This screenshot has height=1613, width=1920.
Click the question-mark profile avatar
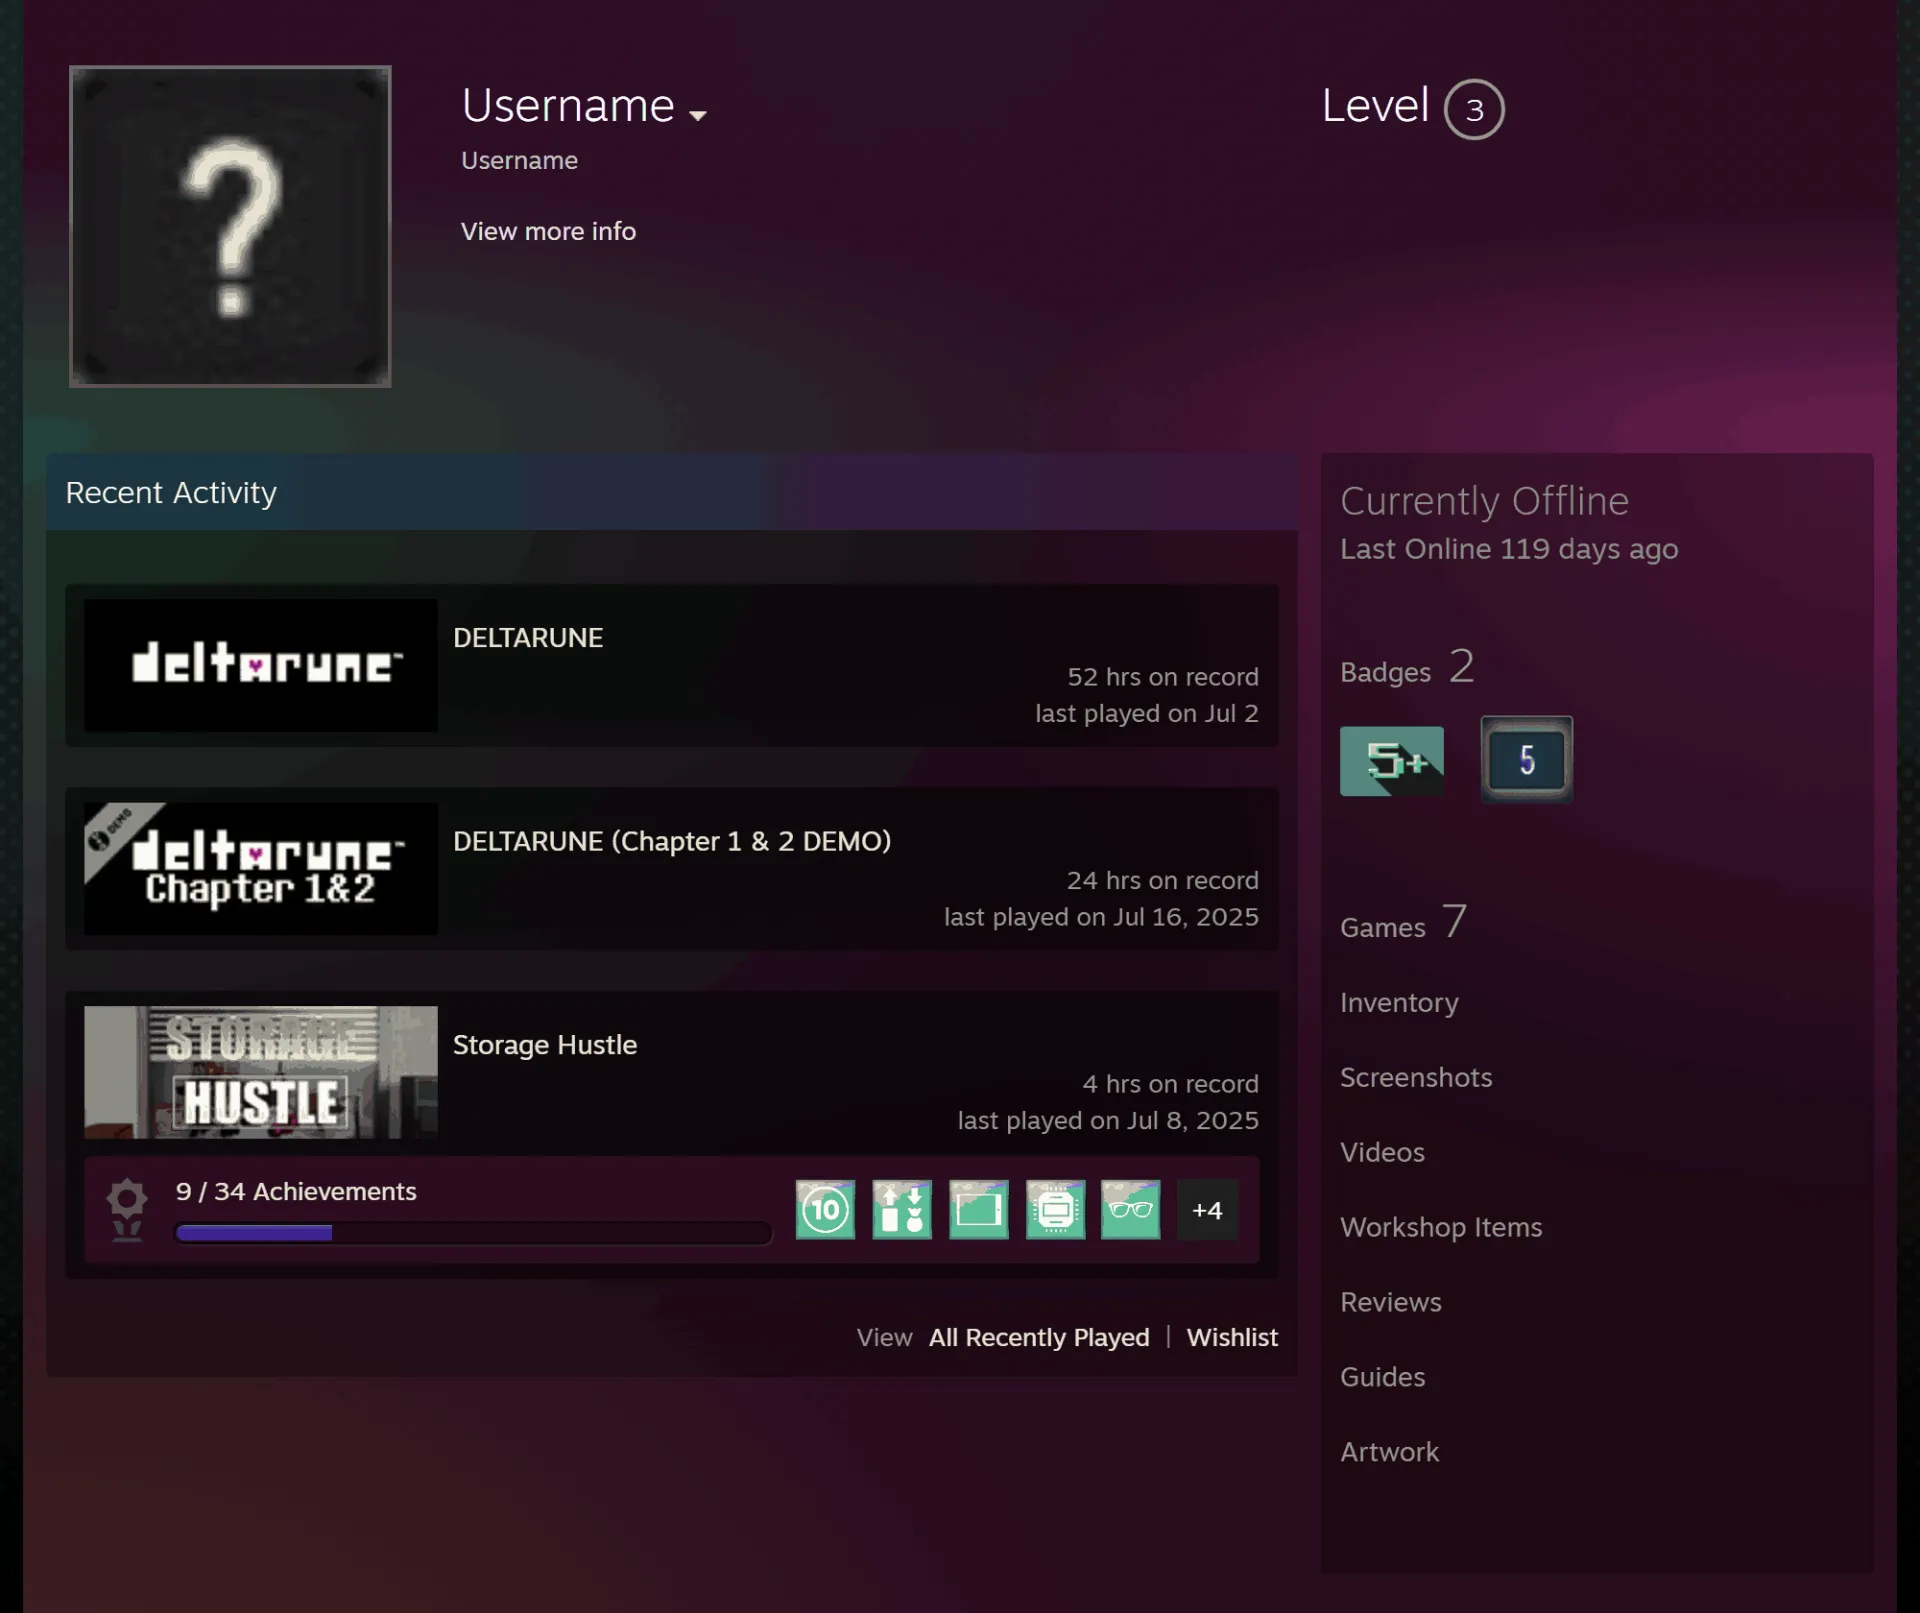(230, 226)
